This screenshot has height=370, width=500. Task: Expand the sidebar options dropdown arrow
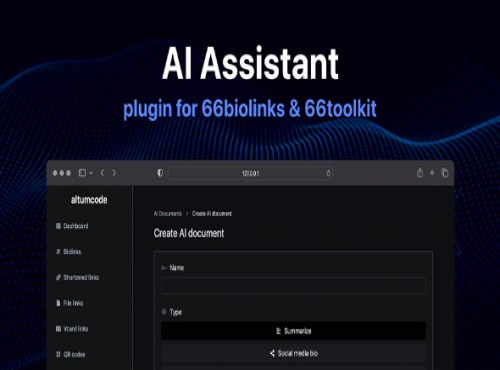tap(91, 173)
